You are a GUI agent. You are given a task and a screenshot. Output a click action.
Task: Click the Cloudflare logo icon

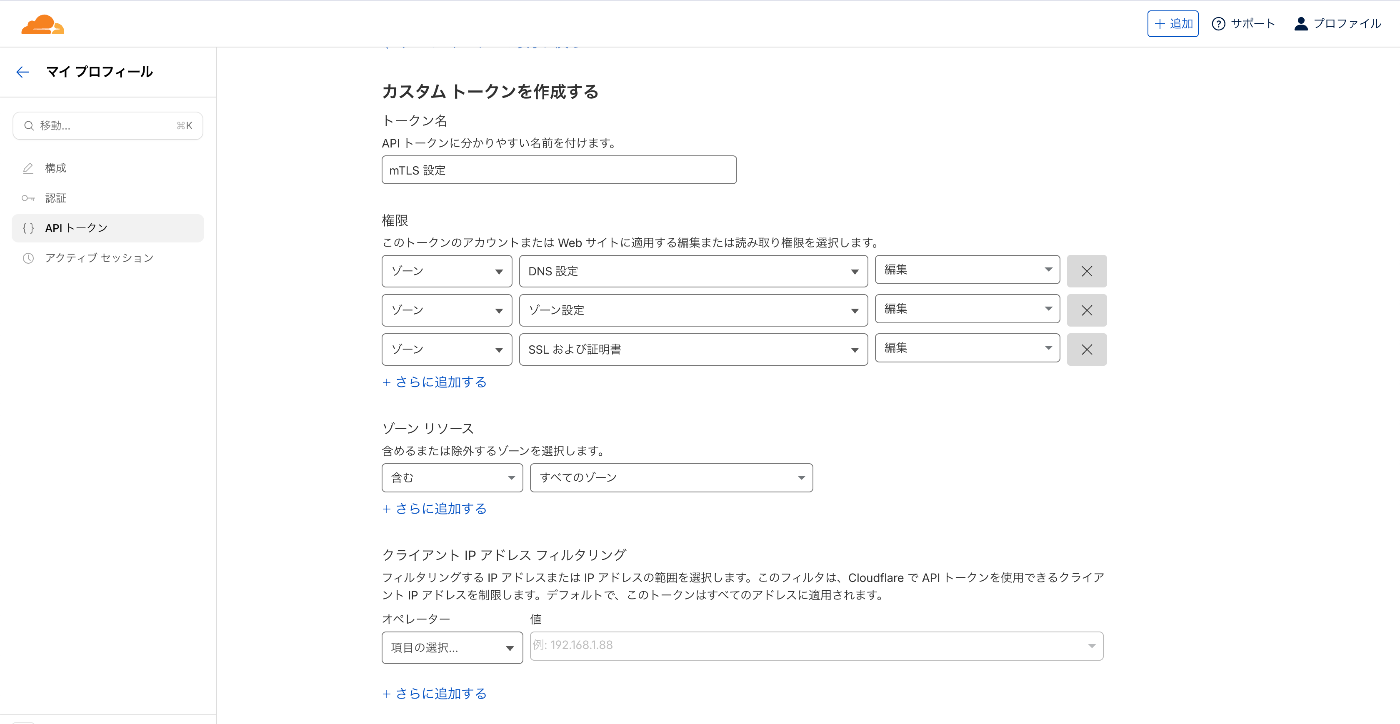click(42, 24)
